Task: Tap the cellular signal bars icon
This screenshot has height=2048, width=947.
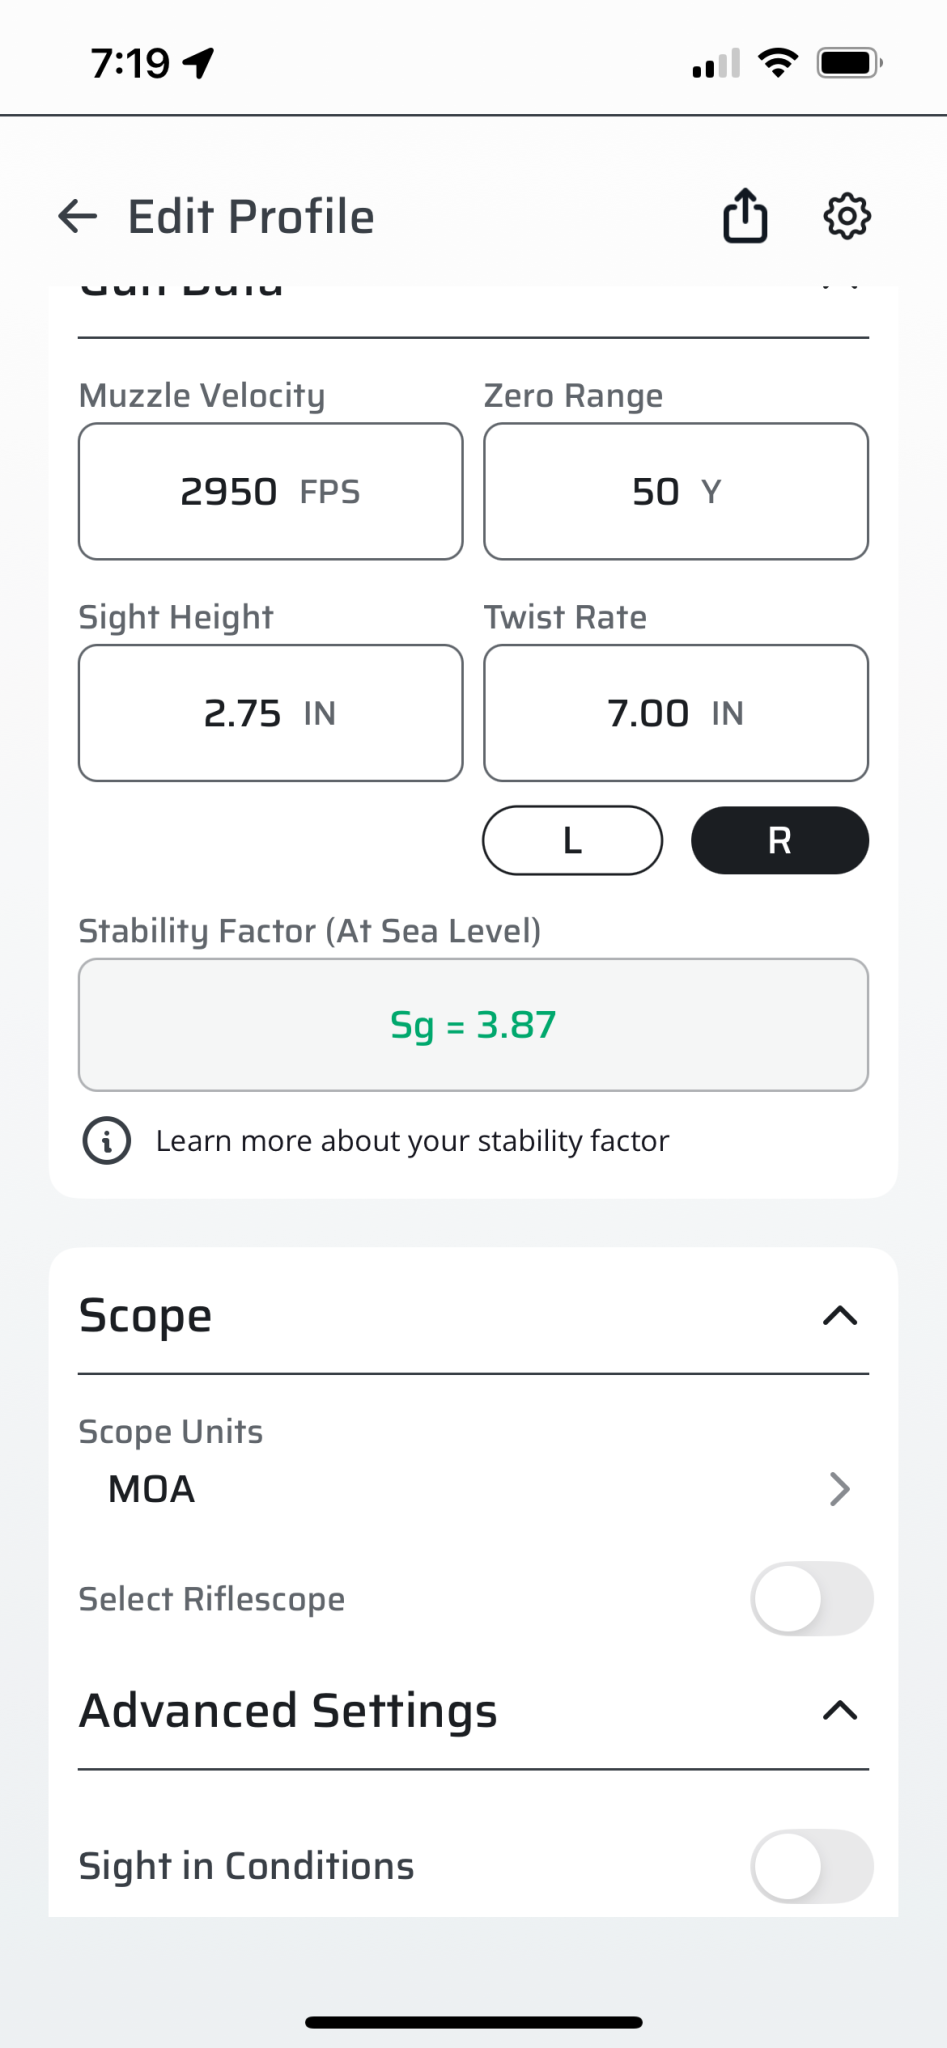Action: 716,63
